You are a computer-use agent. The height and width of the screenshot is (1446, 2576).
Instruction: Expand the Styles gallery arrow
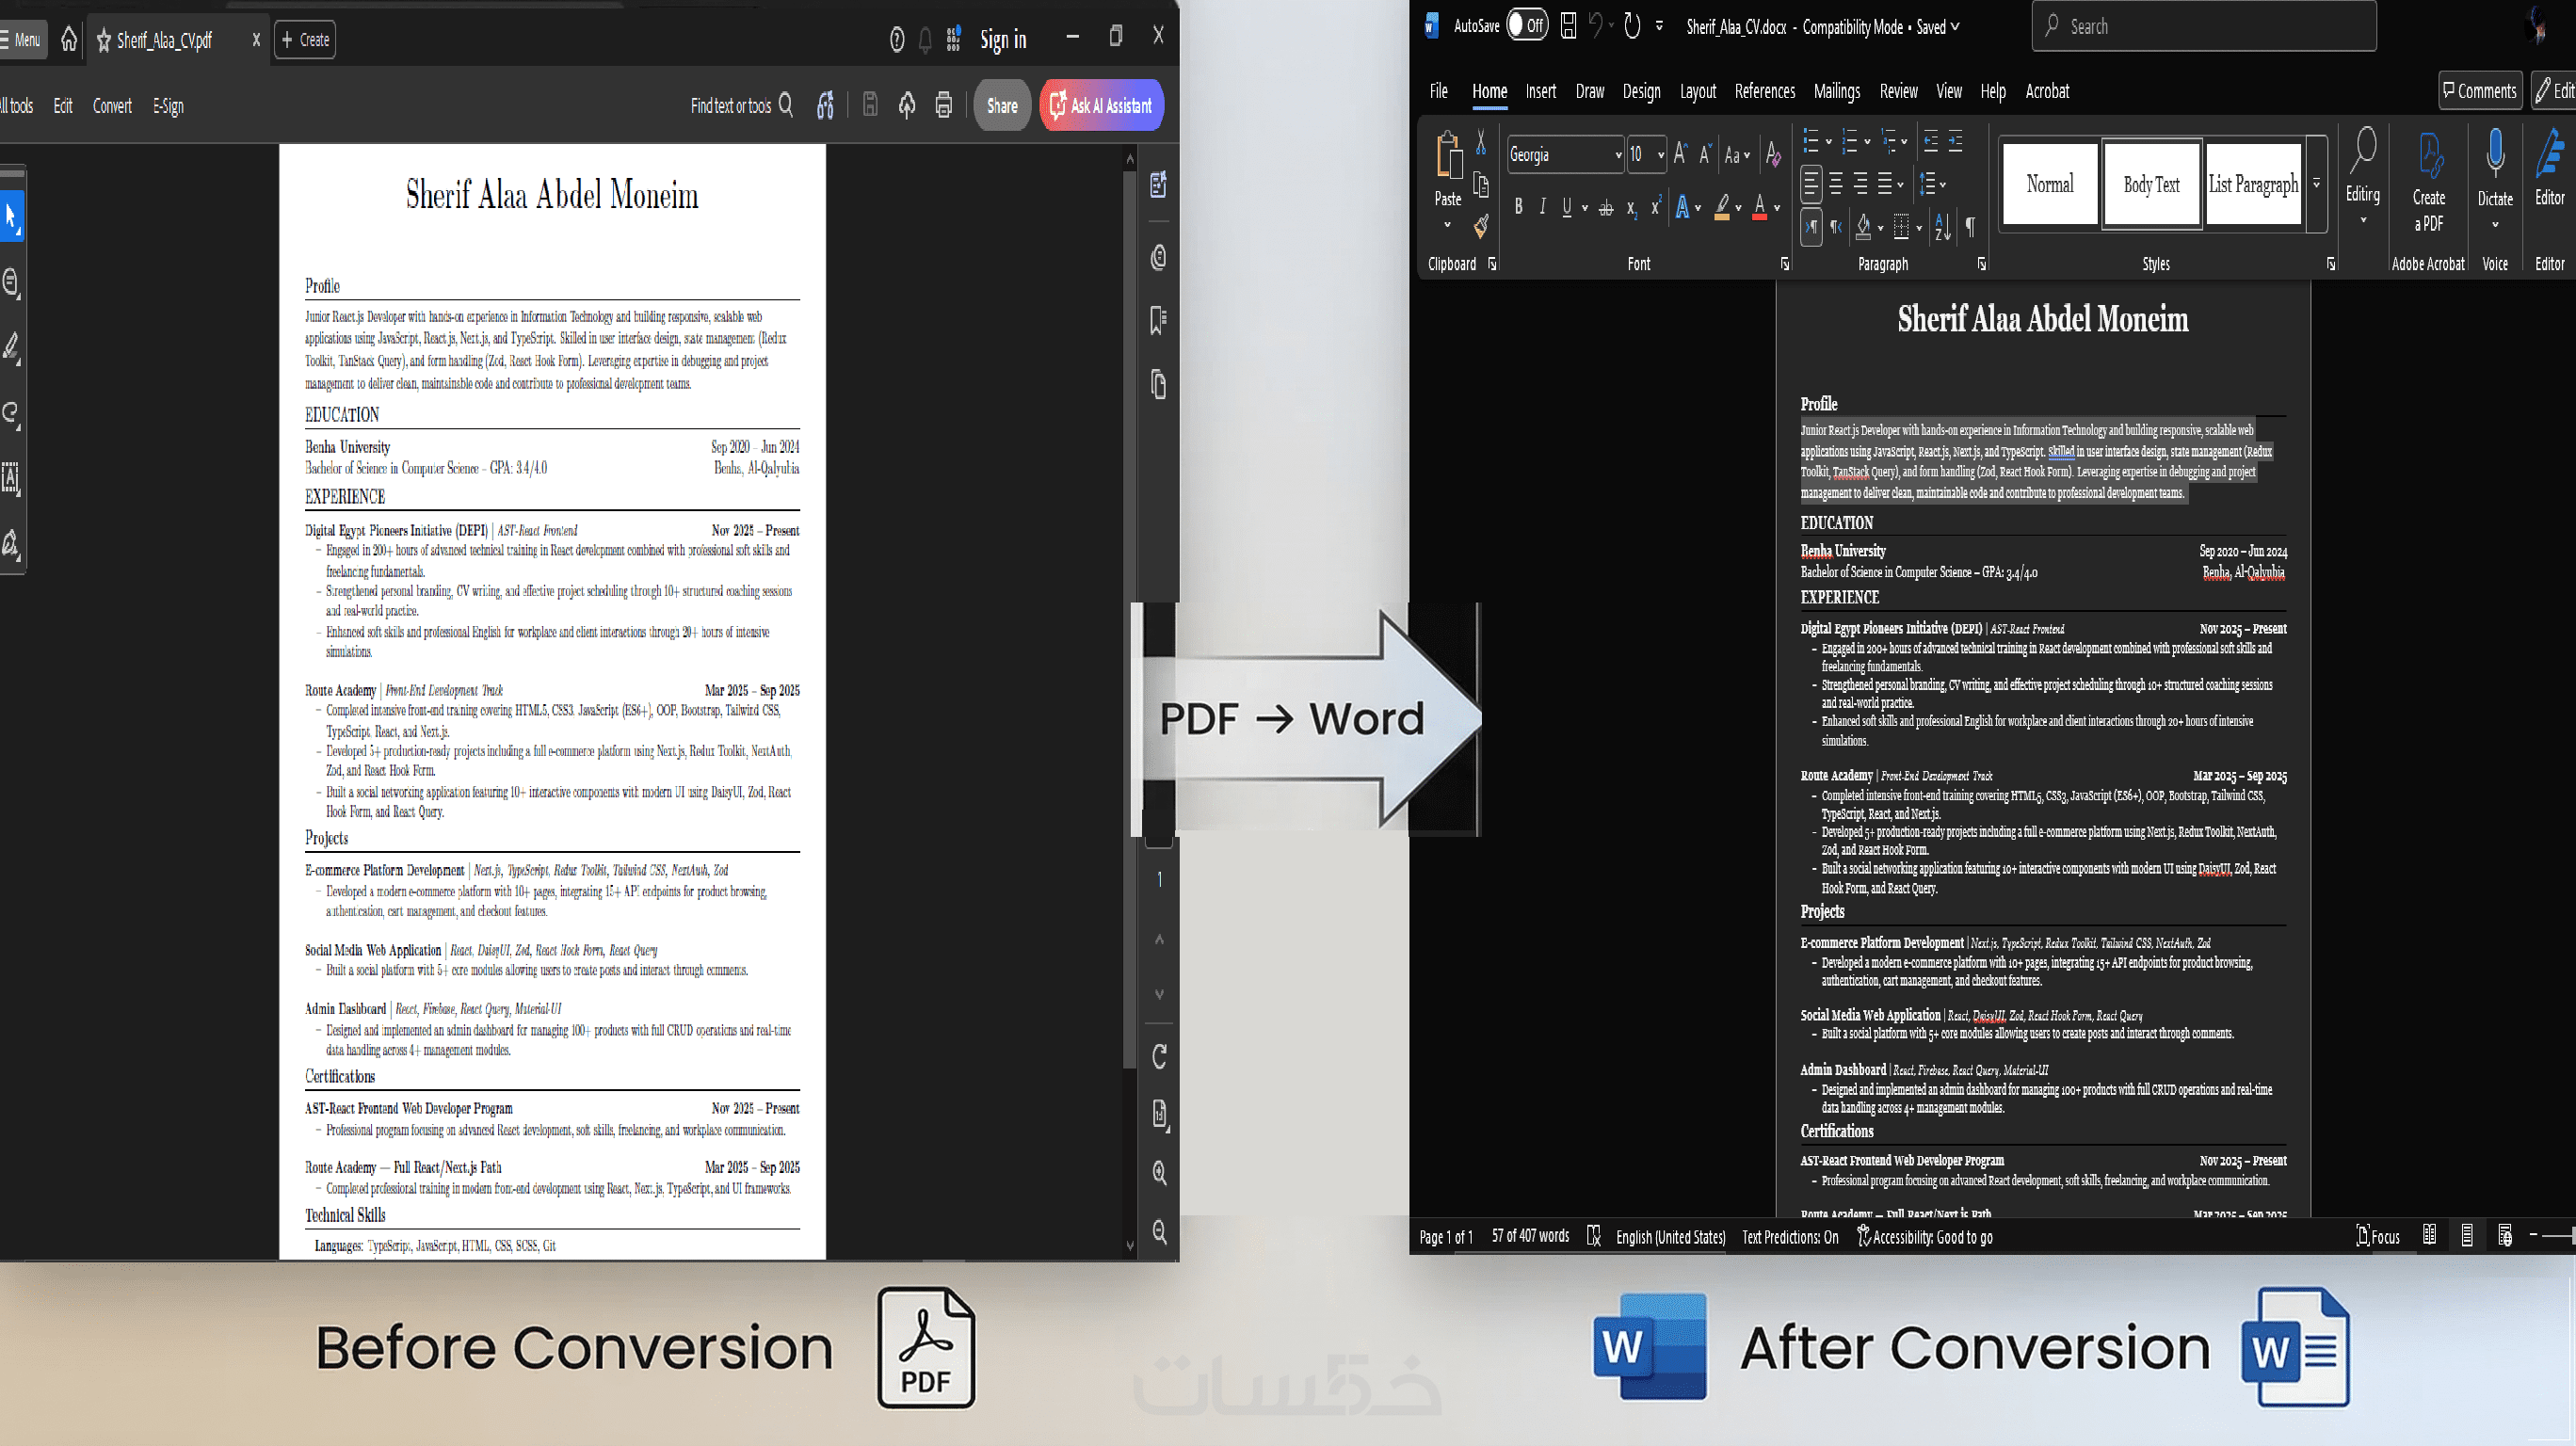pos(2316,185)
